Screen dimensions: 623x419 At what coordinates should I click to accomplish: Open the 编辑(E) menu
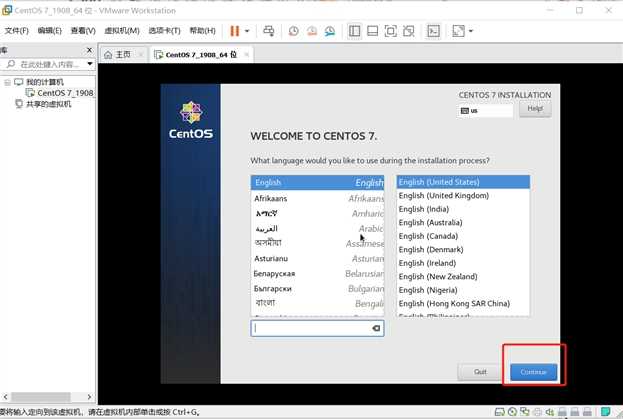coord(49,31)
